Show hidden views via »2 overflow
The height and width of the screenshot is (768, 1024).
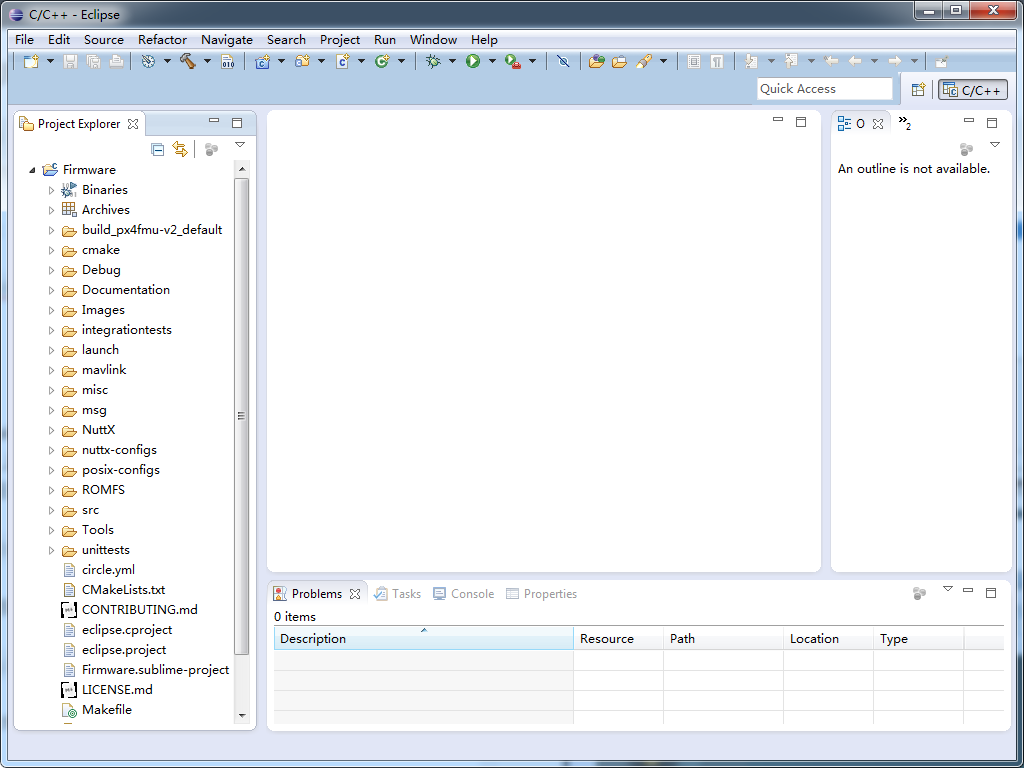(x=904, y=123)
